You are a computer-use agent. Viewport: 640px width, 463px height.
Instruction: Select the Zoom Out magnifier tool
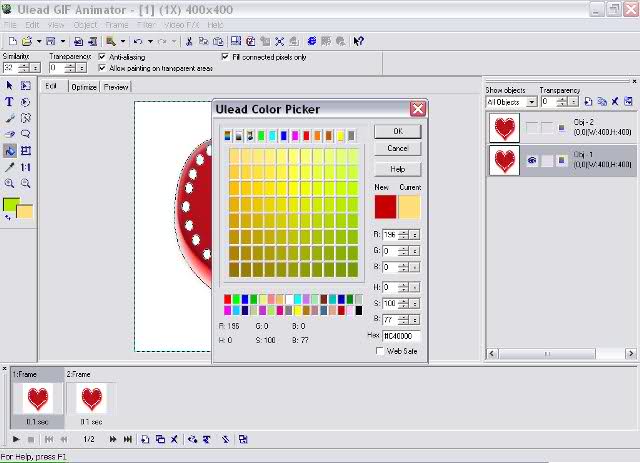26,183
